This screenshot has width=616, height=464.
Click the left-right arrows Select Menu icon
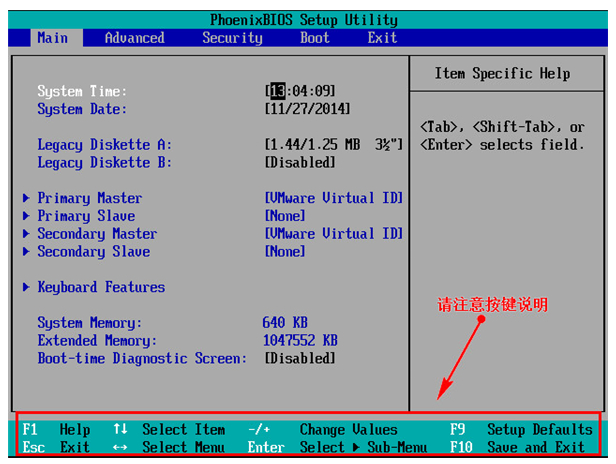pyautogui.click(x=120, y=447)
